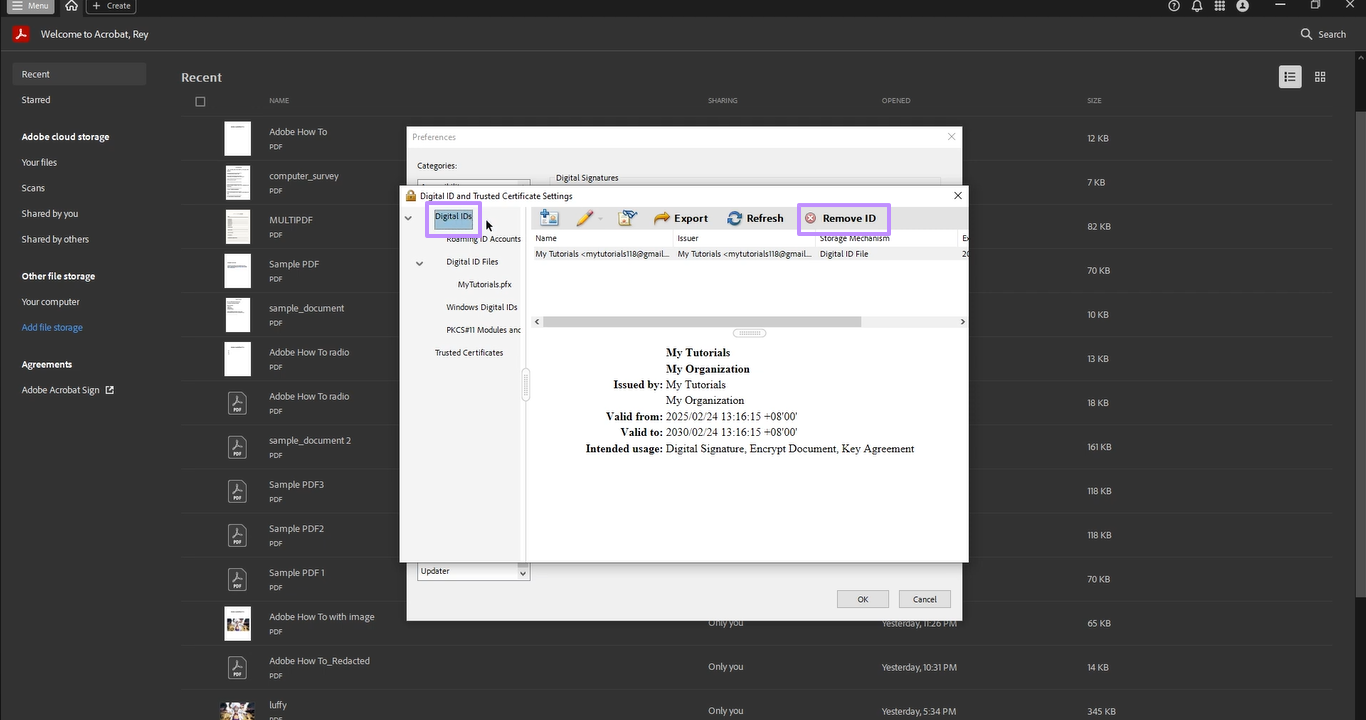Screen dimensions: 1366x720
Task: Open the Help question-mark icon
Action: (1174, 6)
